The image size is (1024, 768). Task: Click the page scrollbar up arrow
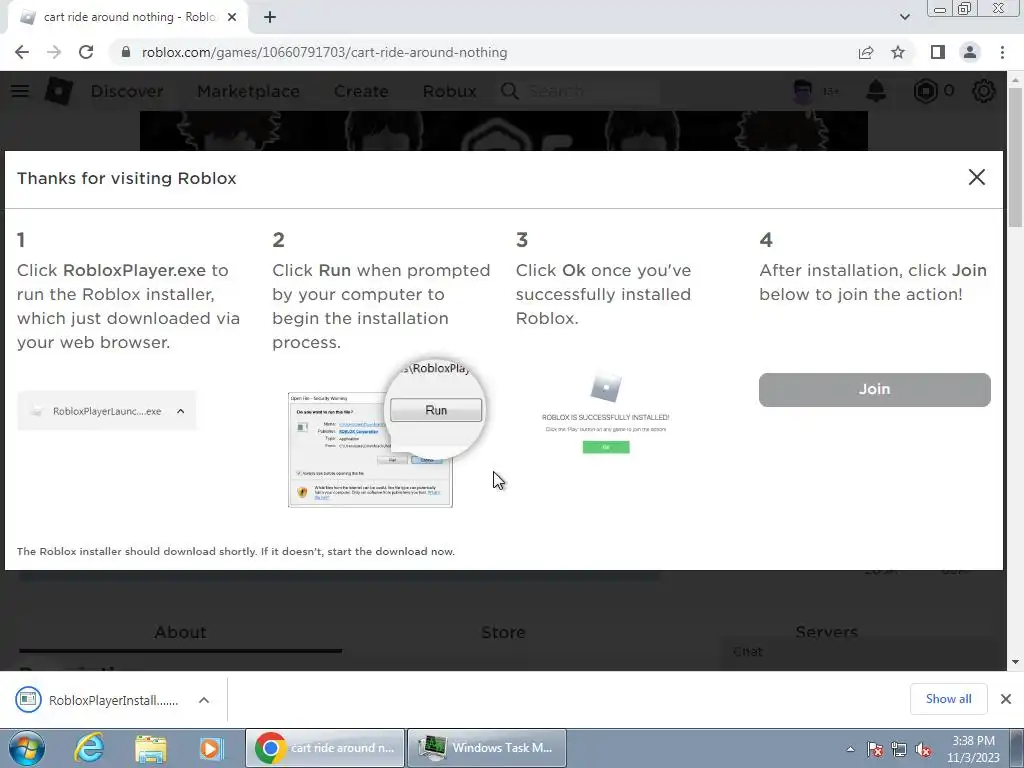pyautogui.click(x=1015, y=79)
